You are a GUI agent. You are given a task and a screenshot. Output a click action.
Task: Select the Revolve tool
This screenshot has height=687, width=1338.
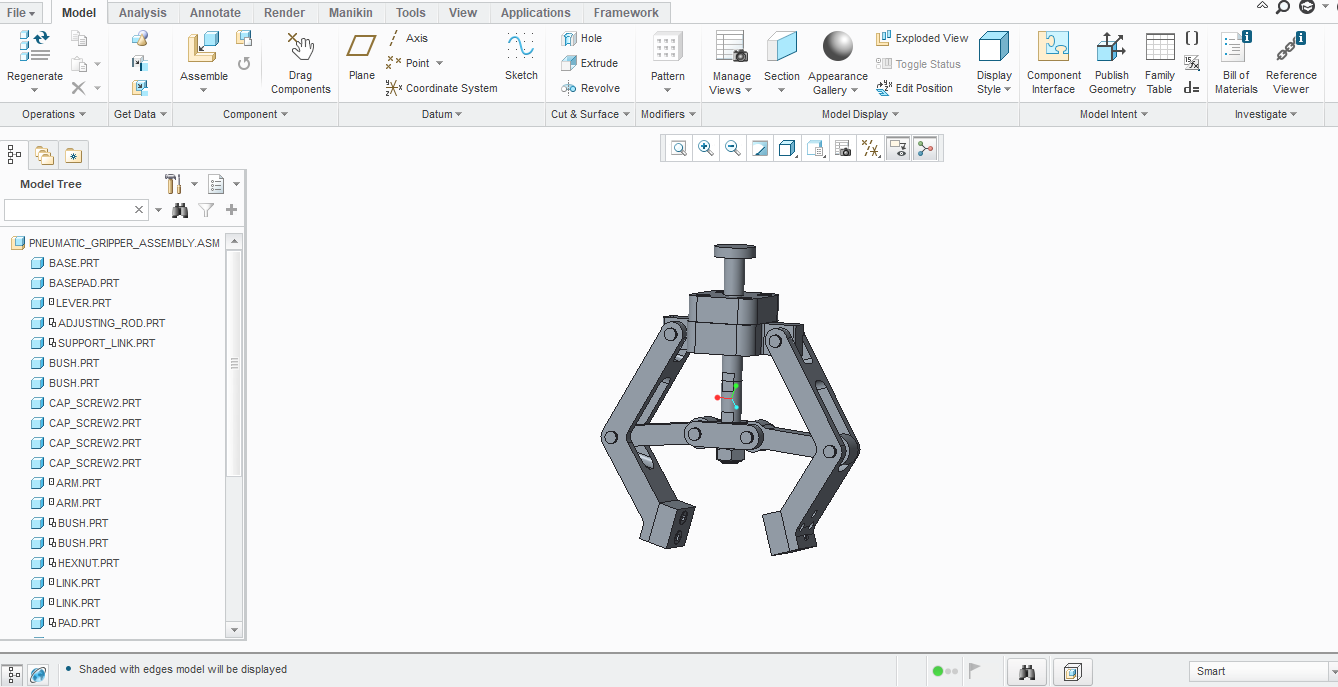[590, 88]
